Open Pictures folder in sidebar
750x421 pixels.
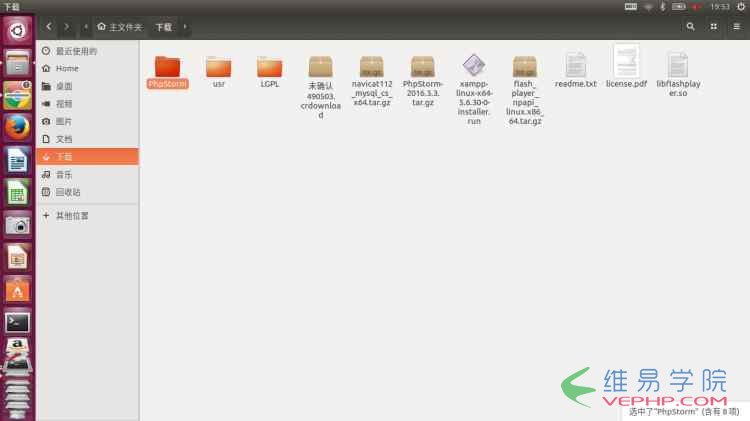(x=88, y=122)
